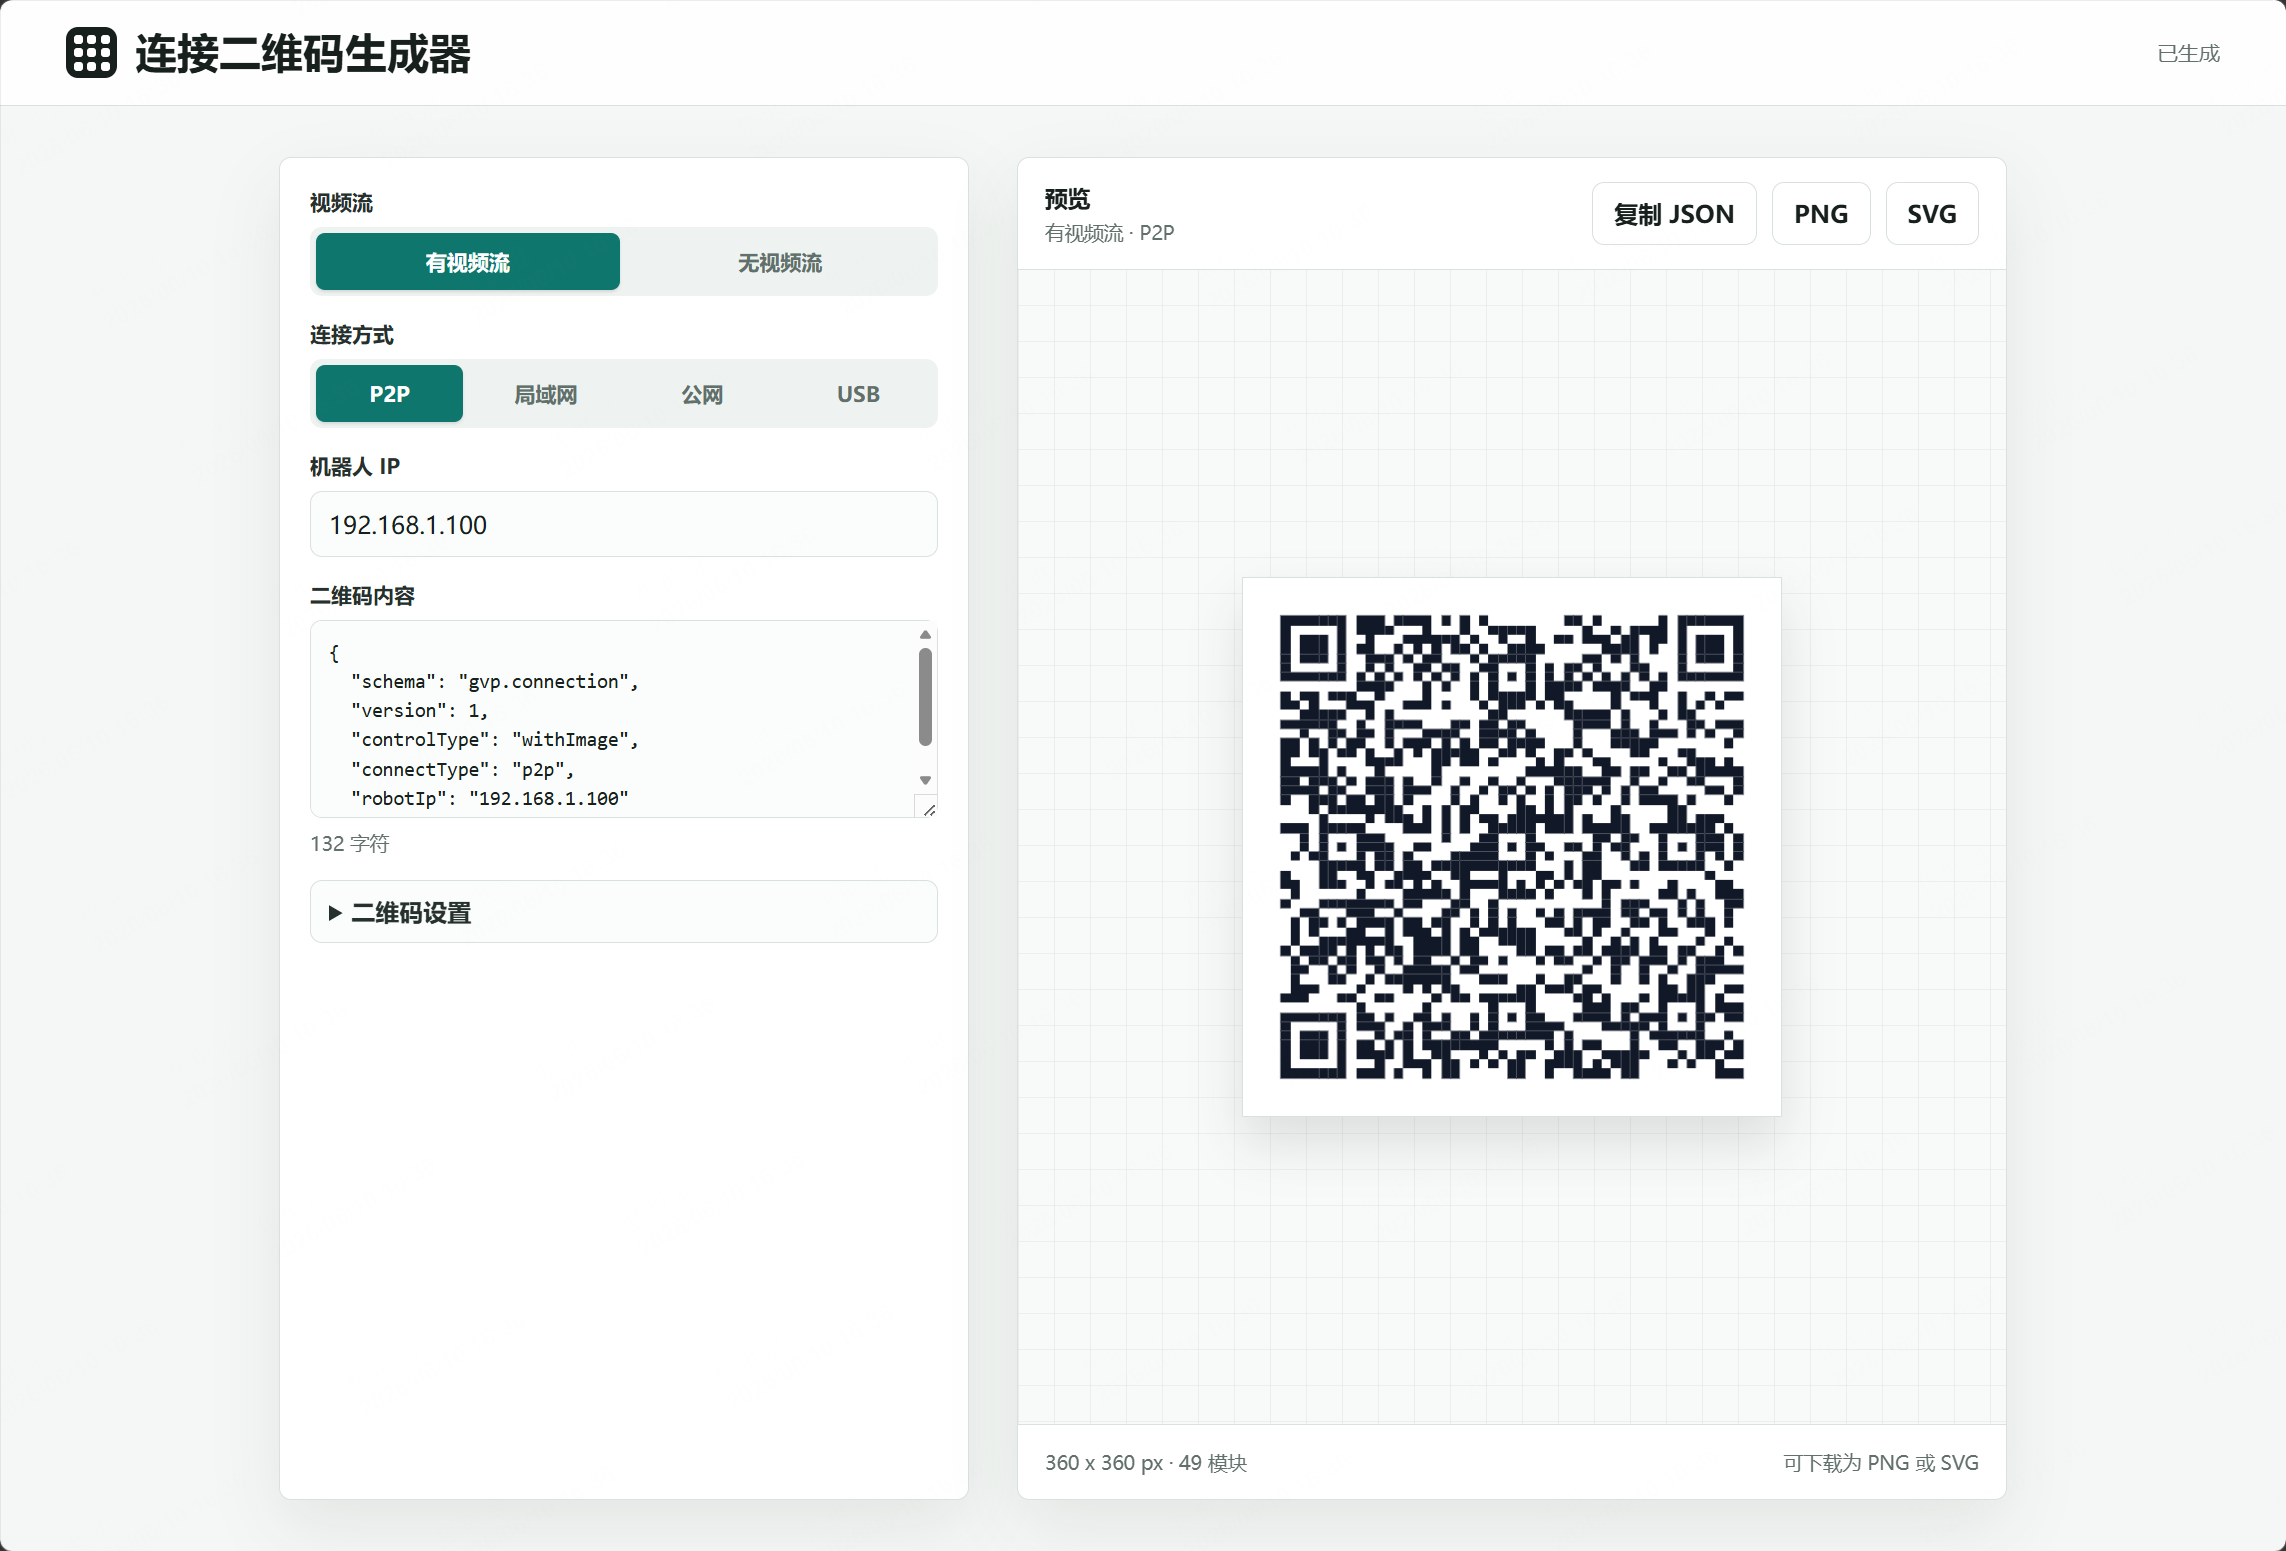Select the 有视频流 option
2286x1551 pixels.
467,262
